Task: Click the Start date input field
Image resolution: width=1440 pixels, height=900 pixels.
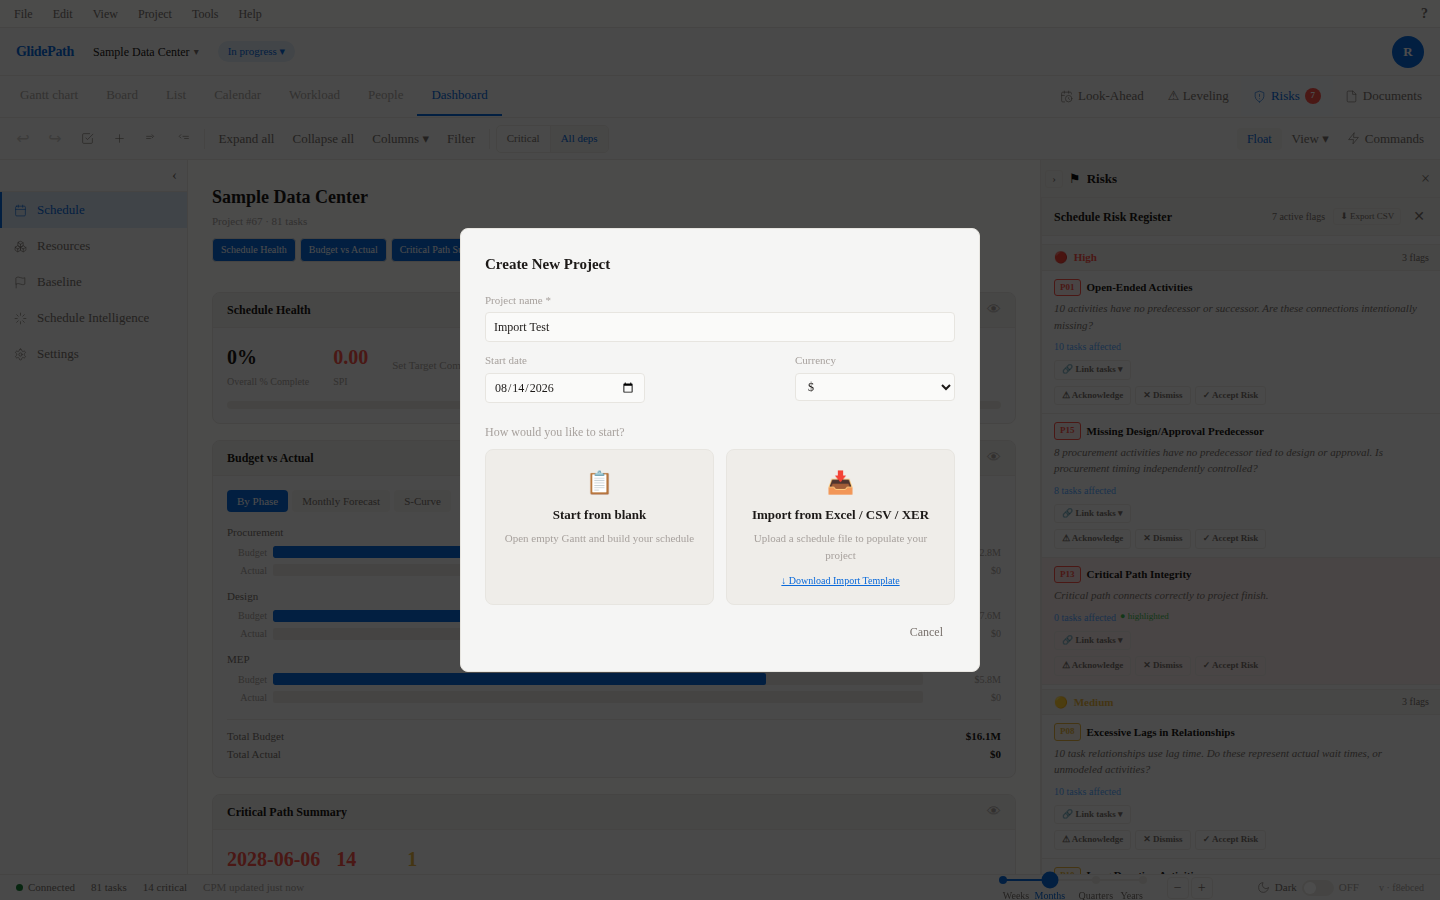Action: coord(565,388)
